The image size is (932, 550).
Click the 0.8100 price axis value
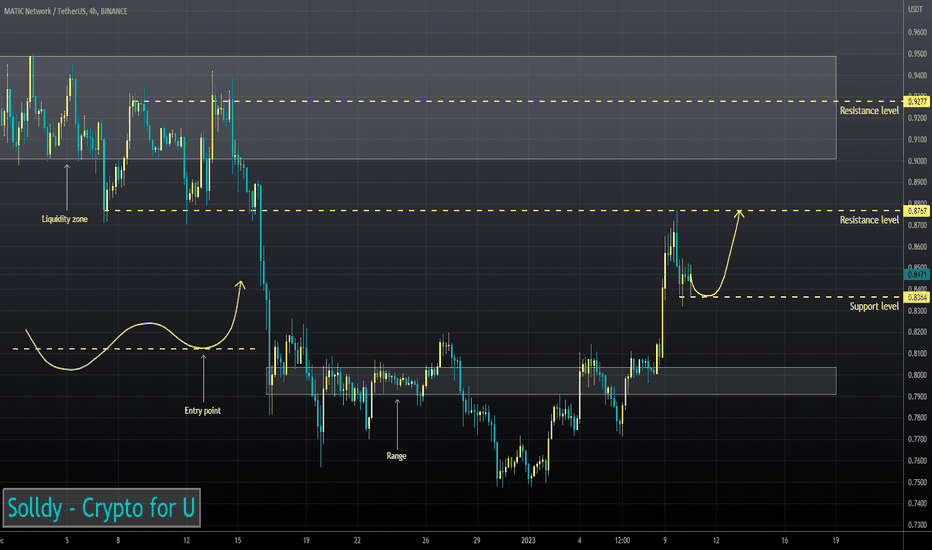(917, 353)
